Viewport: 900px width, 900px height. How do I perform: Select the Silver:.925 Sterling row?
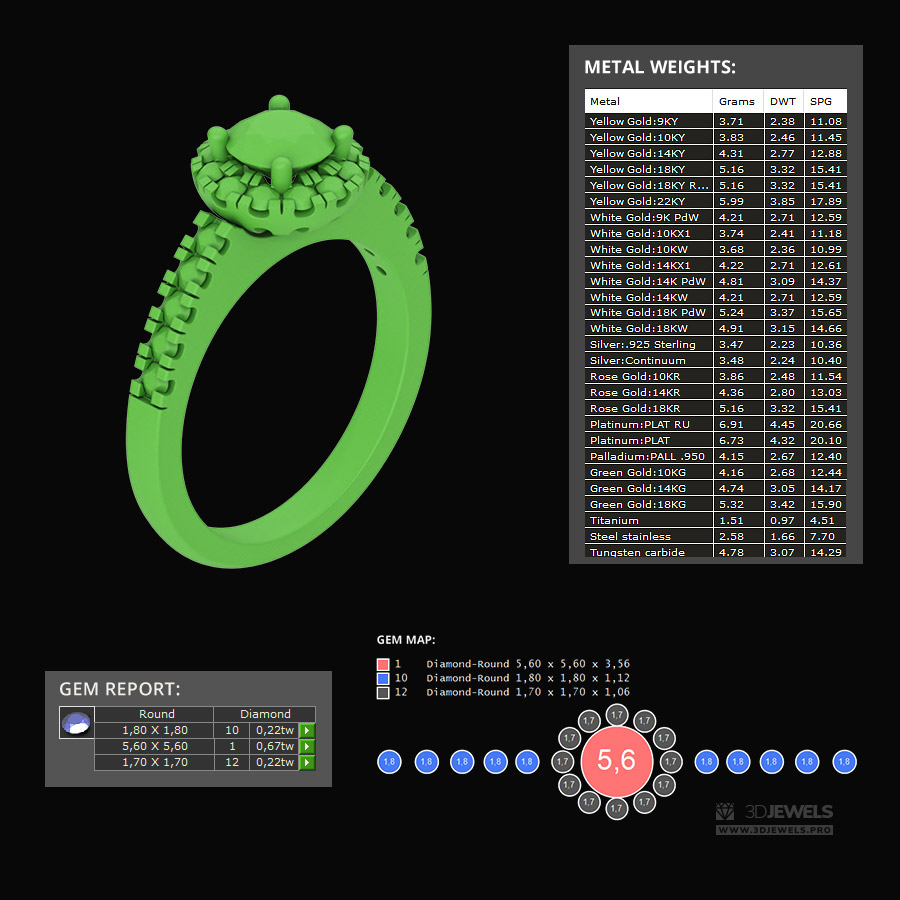[716, 344]
